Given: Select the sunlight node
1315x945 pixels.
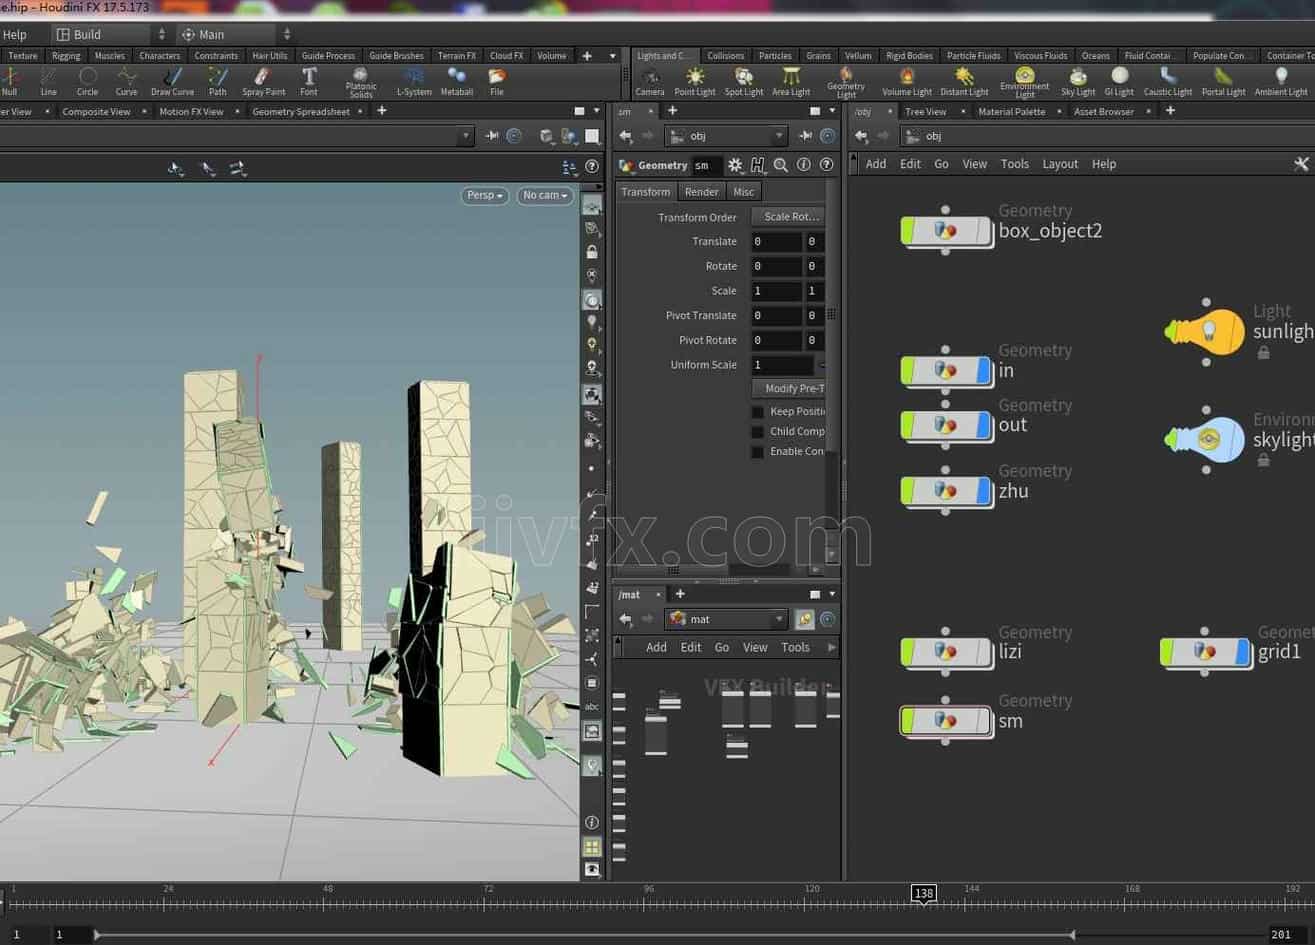Looking at the screenshot, I should [x=1205, y=330].
